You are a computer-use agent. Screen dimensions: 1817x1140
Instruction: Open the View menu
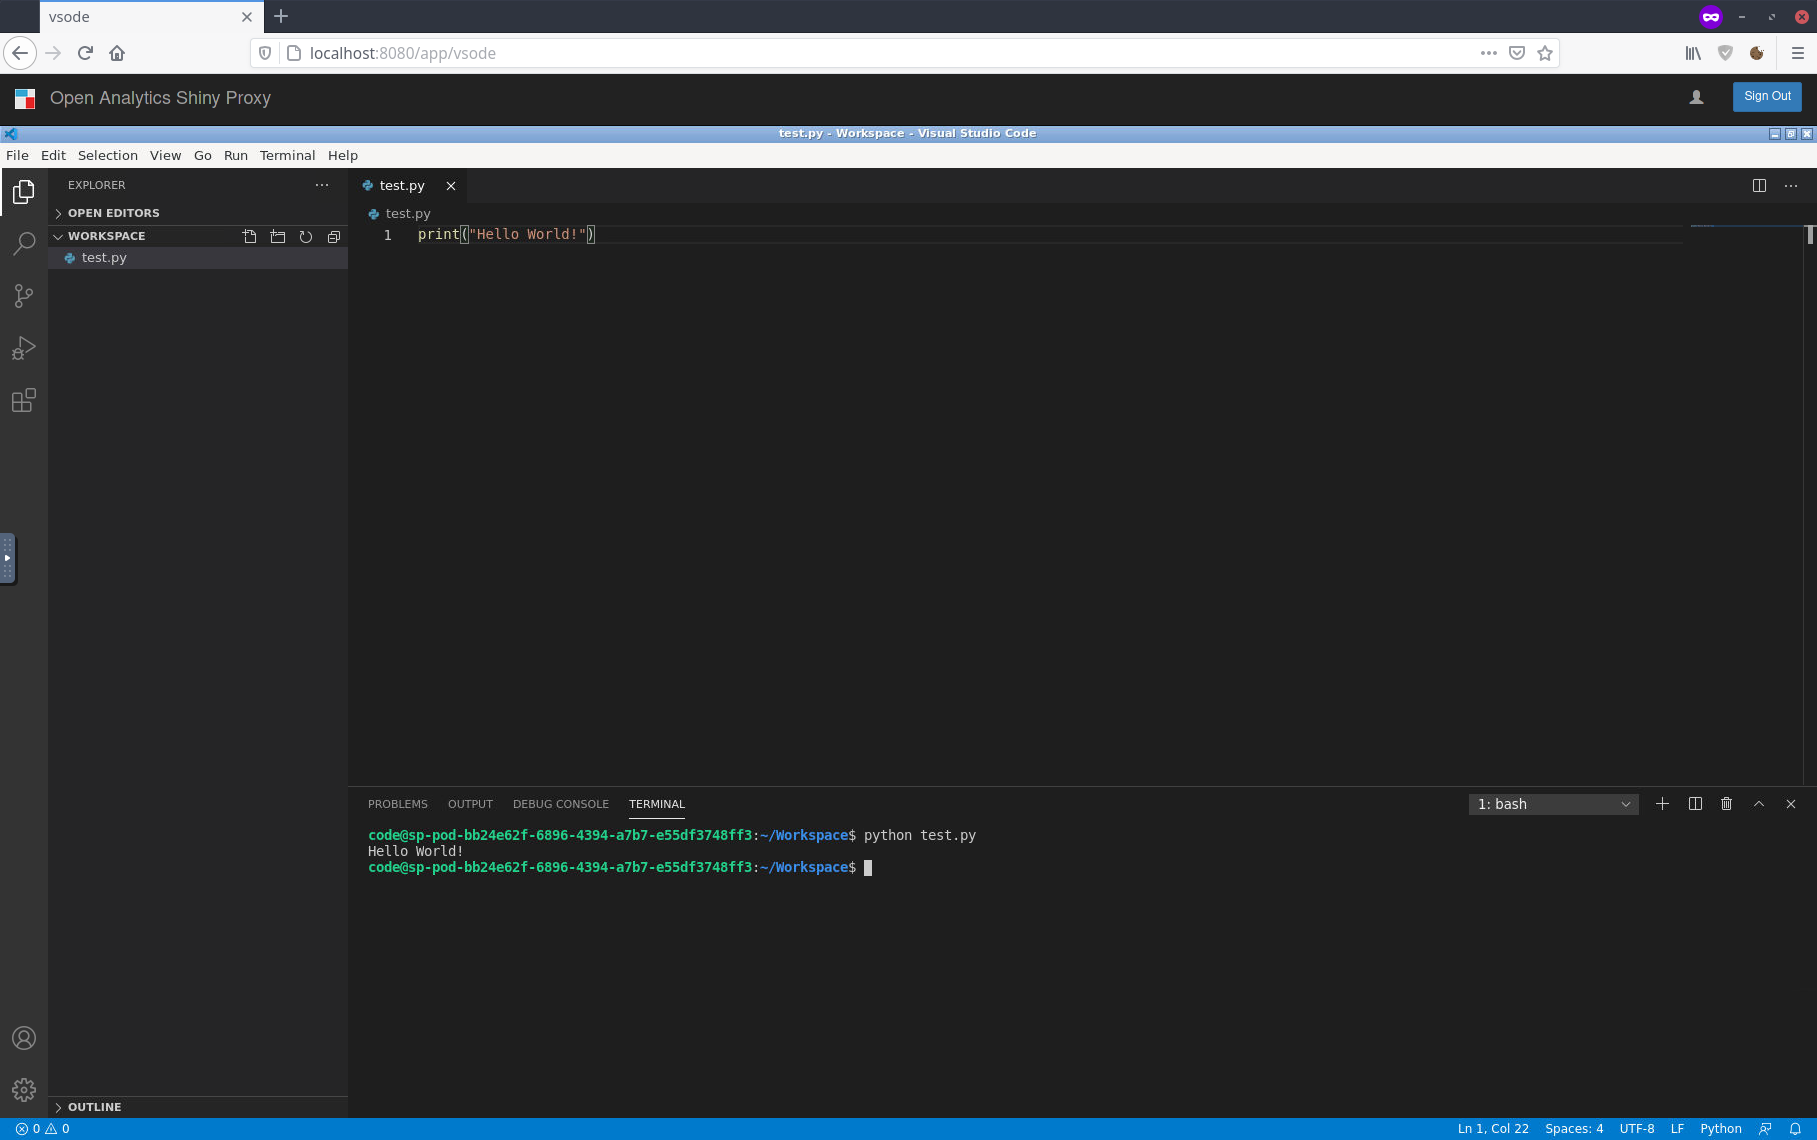pos(166,155)
